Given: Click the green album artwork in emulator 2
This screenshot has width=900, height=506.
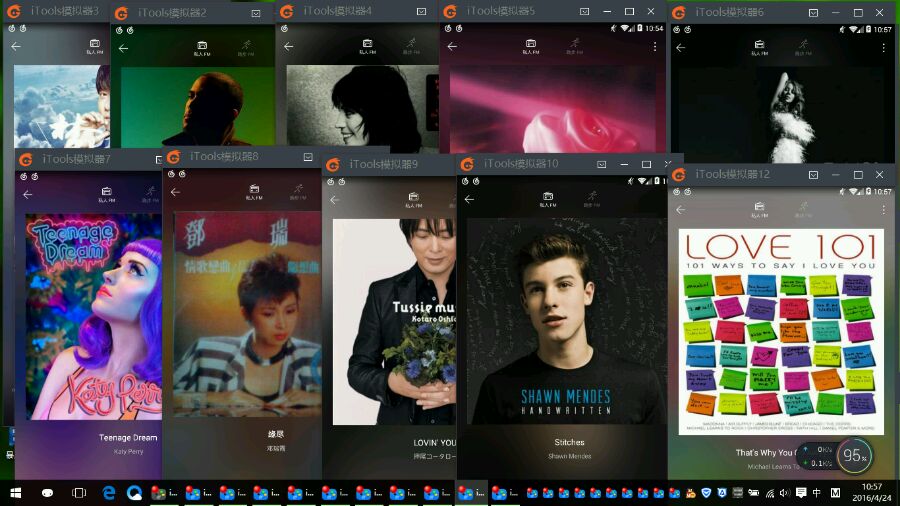Looking at the screenshot, I should (x=198, y=107).
